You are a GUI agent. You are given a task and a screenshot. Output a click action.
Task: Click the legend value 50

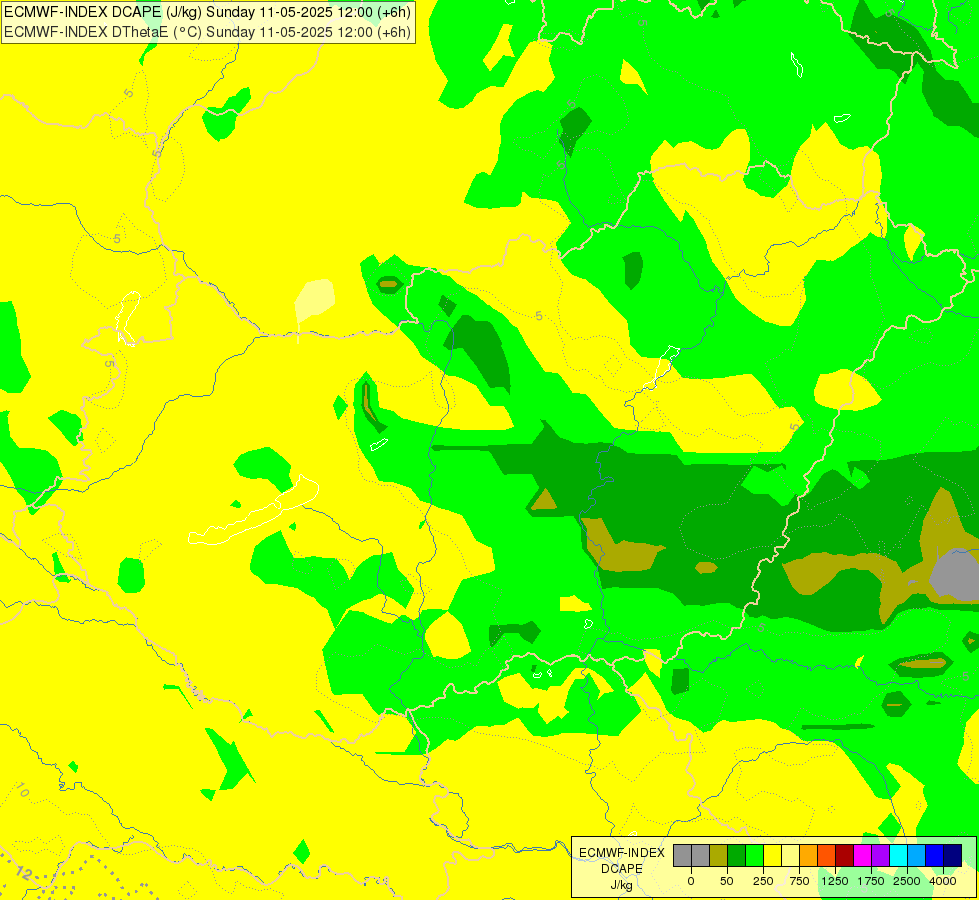[x=727, y=881]
